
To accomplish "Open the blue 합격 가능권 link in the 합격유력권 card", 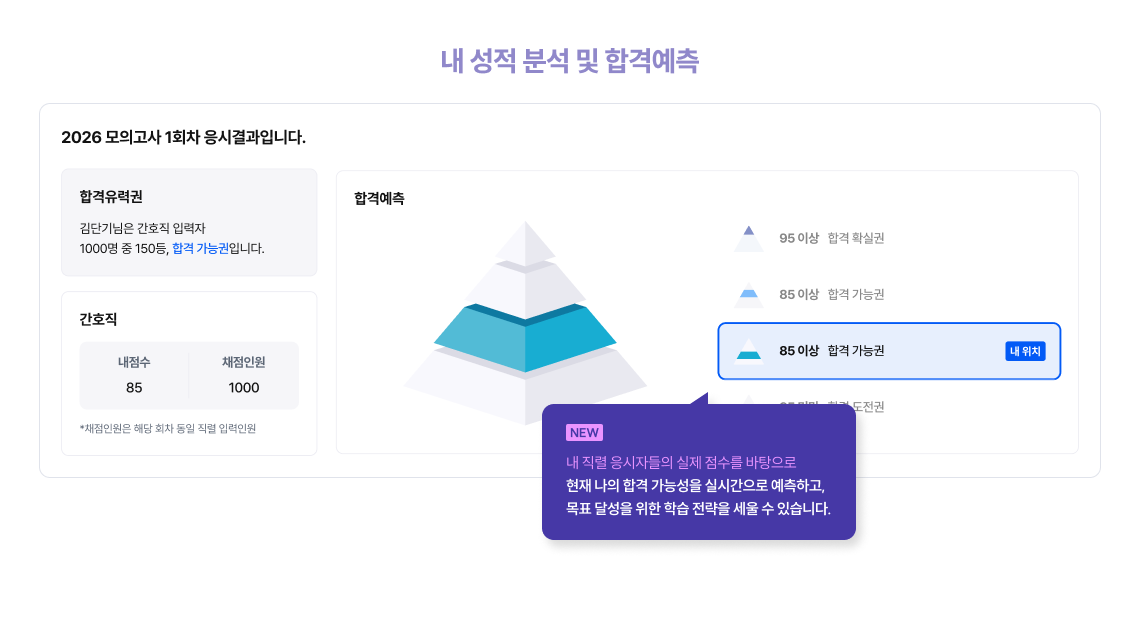I will click(200, 248).
